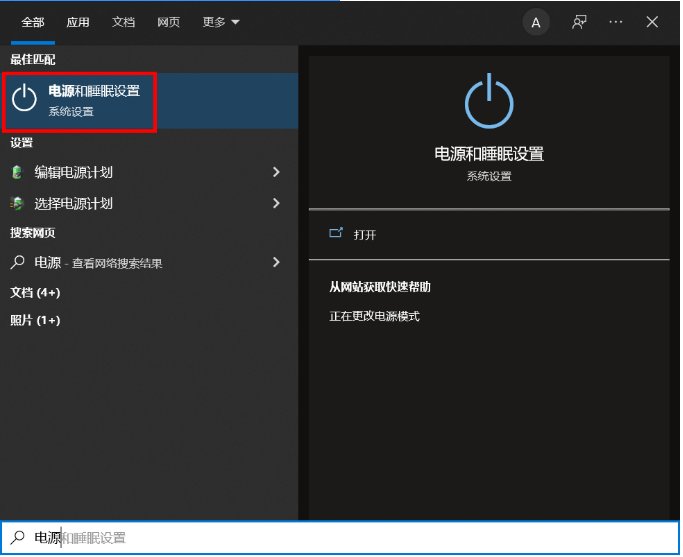Switch to the 应用 tab
Screen dimensions: 683x557
point(78,22)
